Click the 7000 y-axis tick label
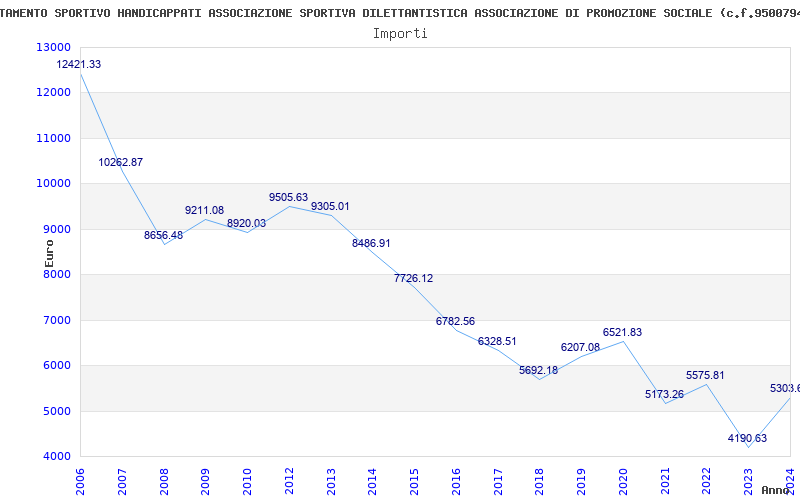Viewport: 800px width, 500px height. click(57, 320)
